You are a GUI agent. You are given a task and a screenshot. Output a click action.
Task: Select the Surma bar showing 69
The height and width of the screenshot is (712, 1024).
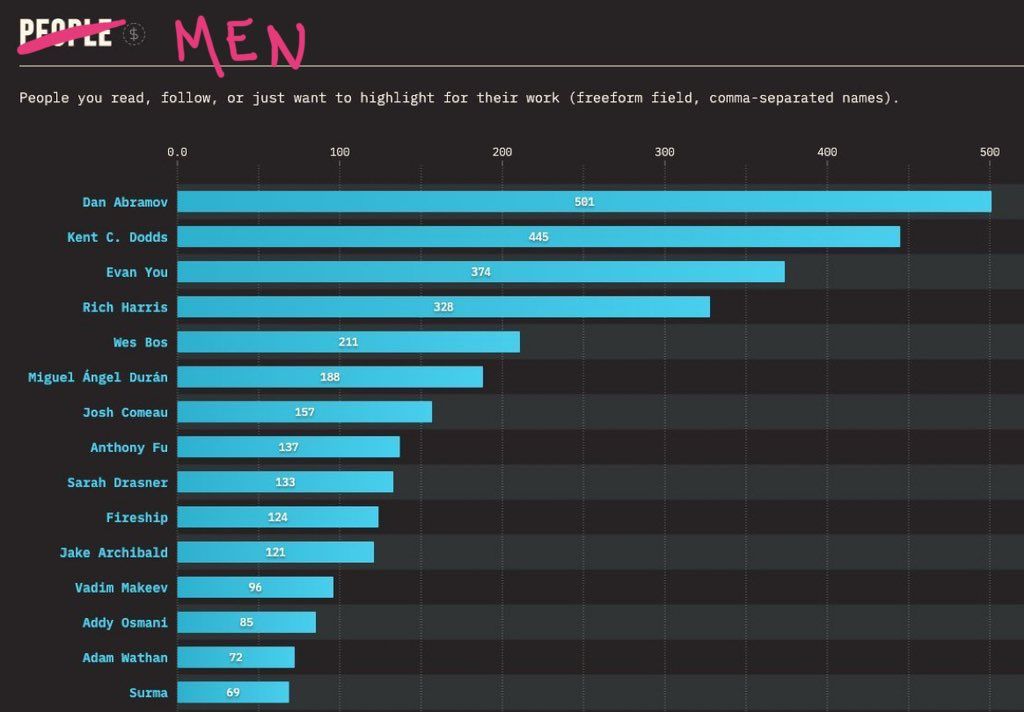(232, 692)
